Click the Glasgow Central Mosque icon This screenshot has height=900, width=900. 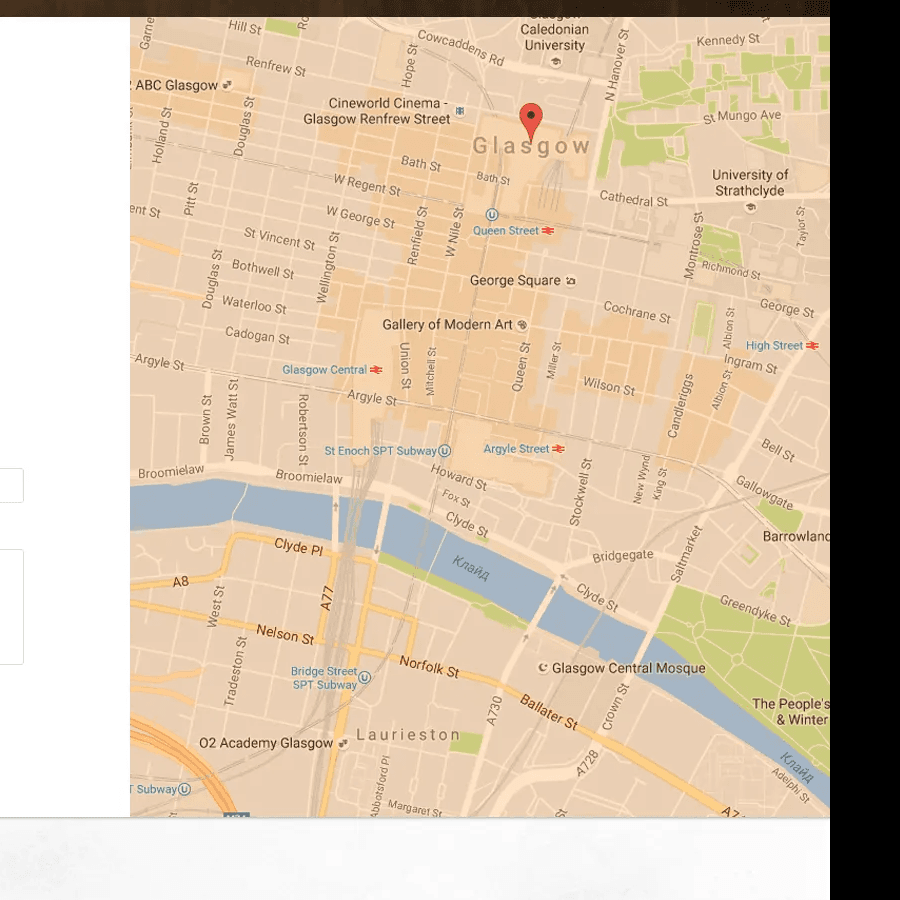[541, 666]
